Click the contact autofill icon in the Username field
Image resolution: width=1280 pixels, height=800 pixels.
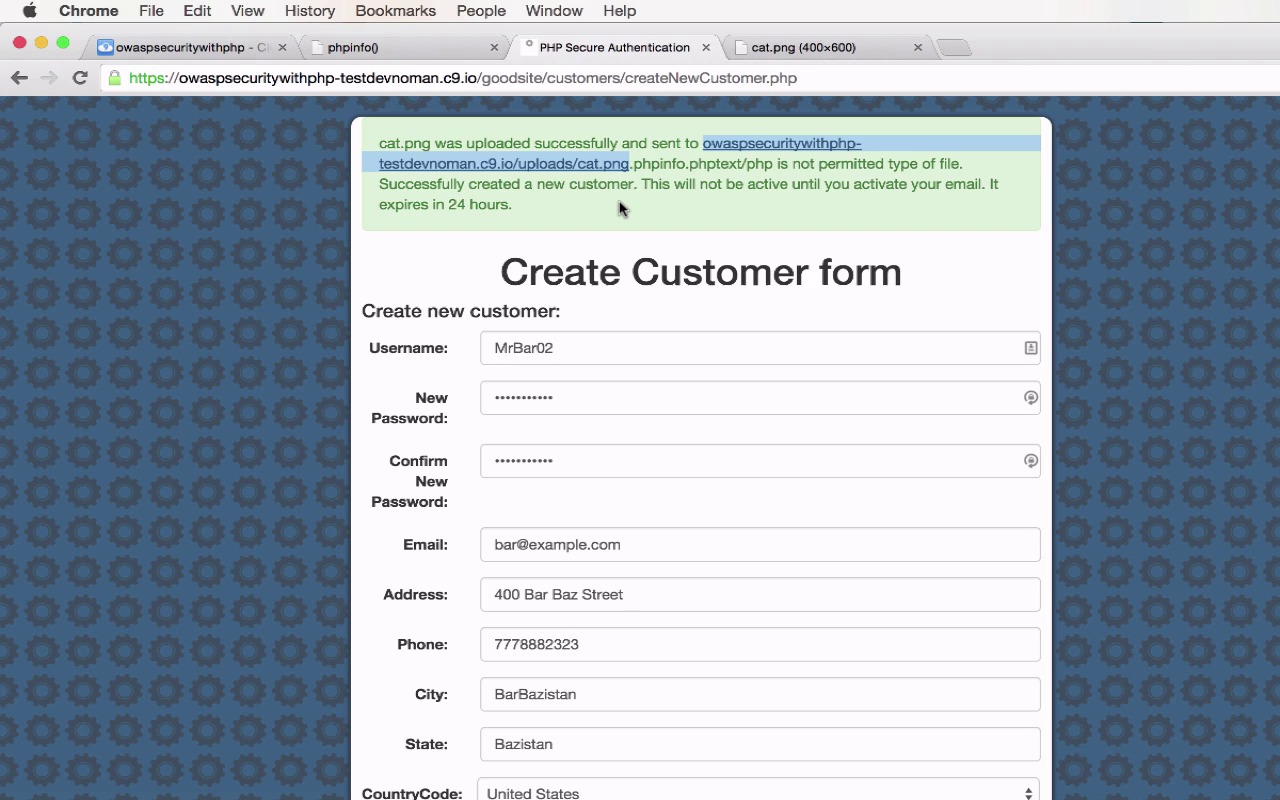[1030, 348]
